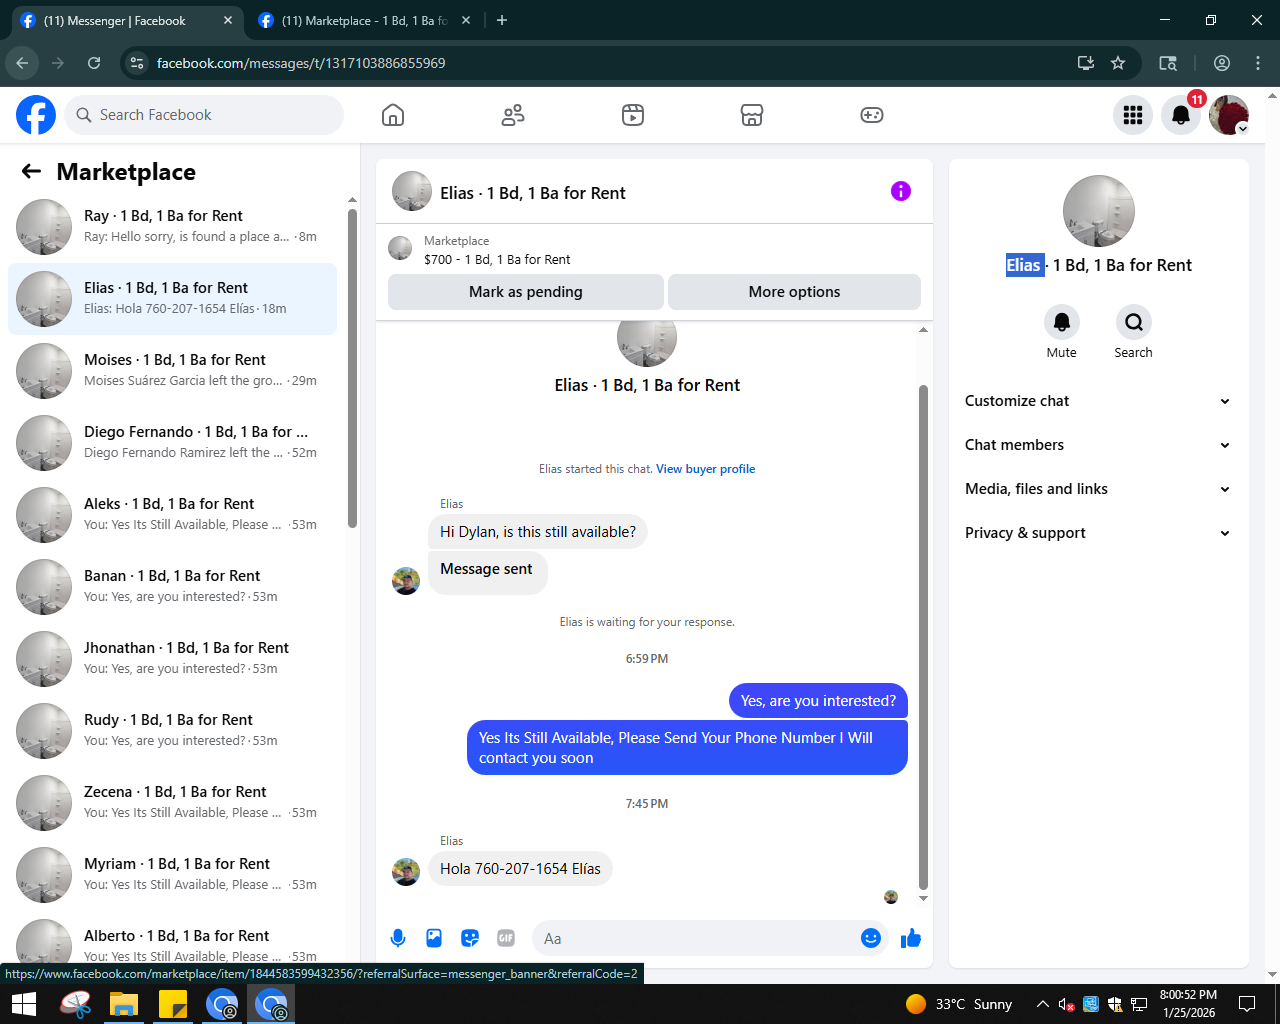Click the "Hola 760-207-1654 Elías" message
This screenshot has width=1280, height=1024.
click(x=520, y=869)
